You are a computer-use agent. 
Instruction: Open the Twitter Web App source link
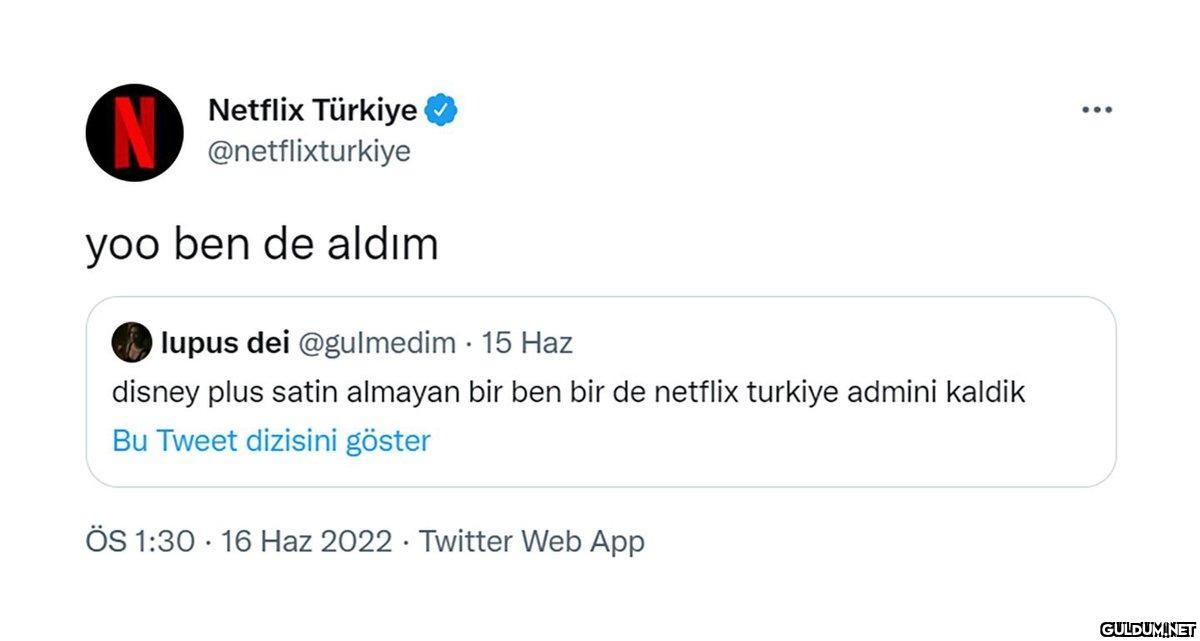click(532, 542)
